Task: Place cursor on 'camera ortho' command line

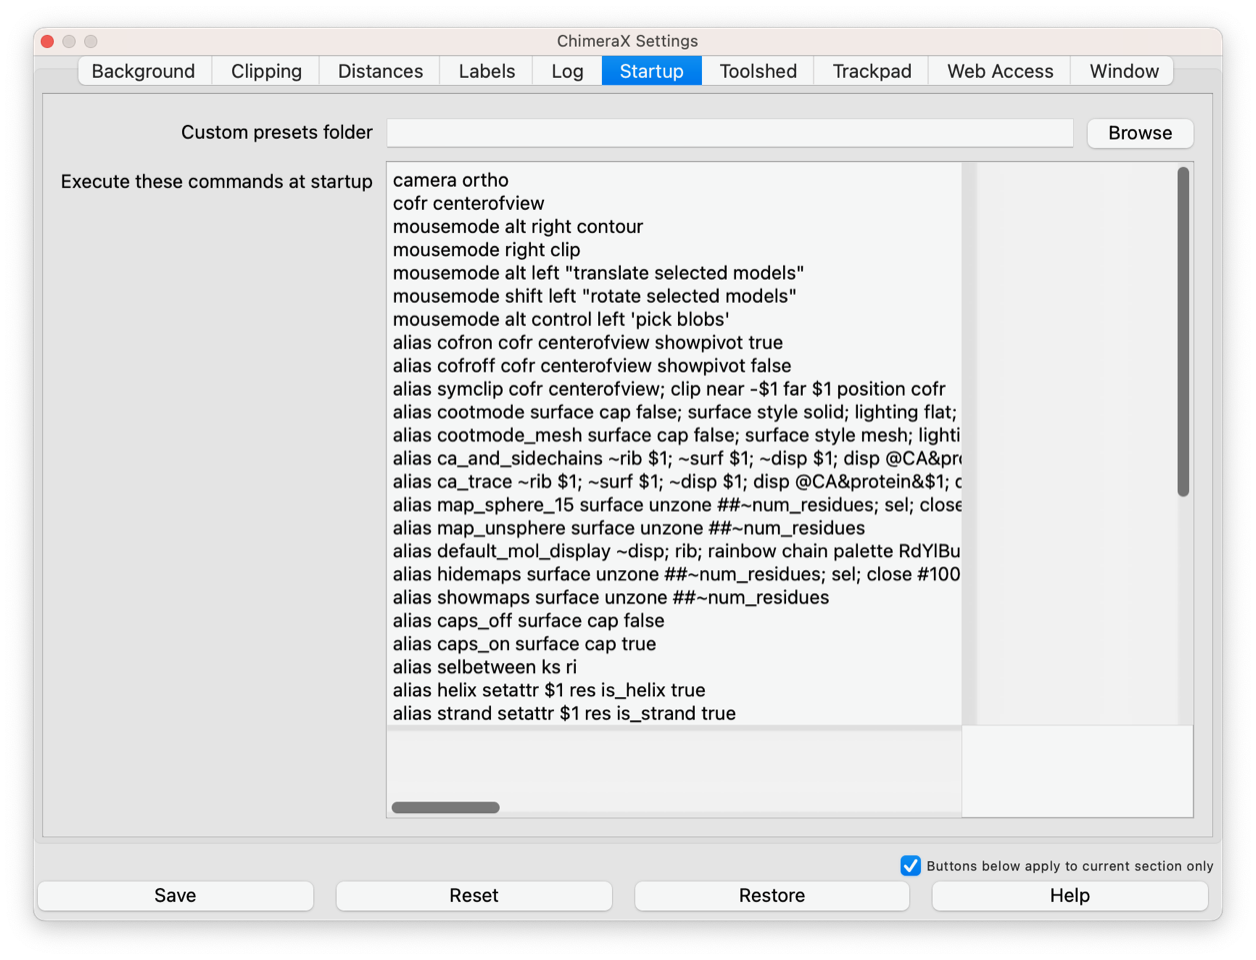Action: point(451,180)
